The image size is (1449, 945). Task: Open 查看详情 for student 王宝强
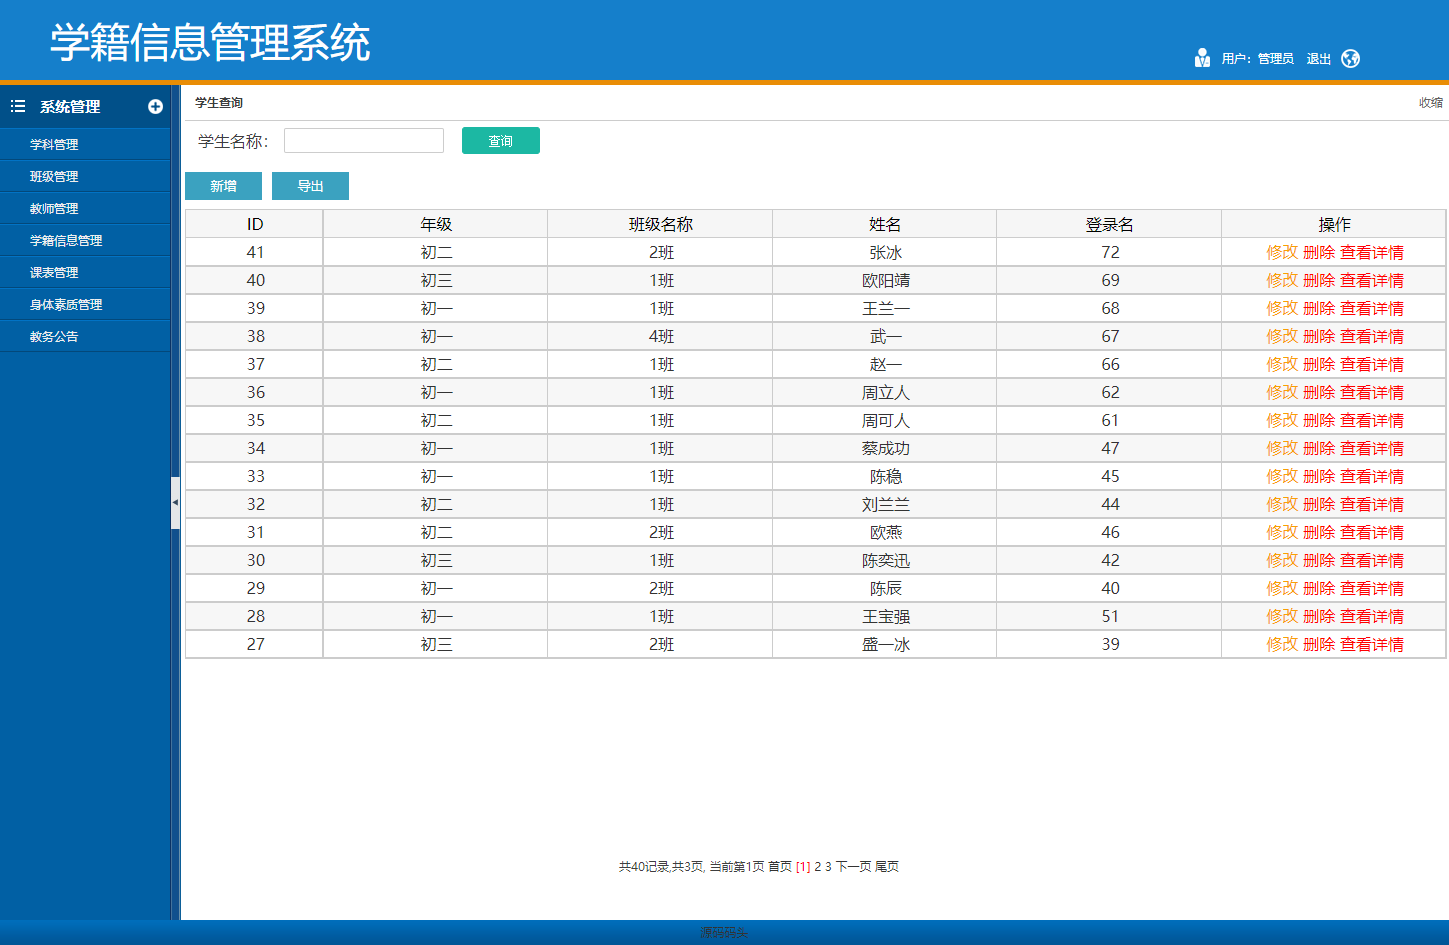point(1372,616)
